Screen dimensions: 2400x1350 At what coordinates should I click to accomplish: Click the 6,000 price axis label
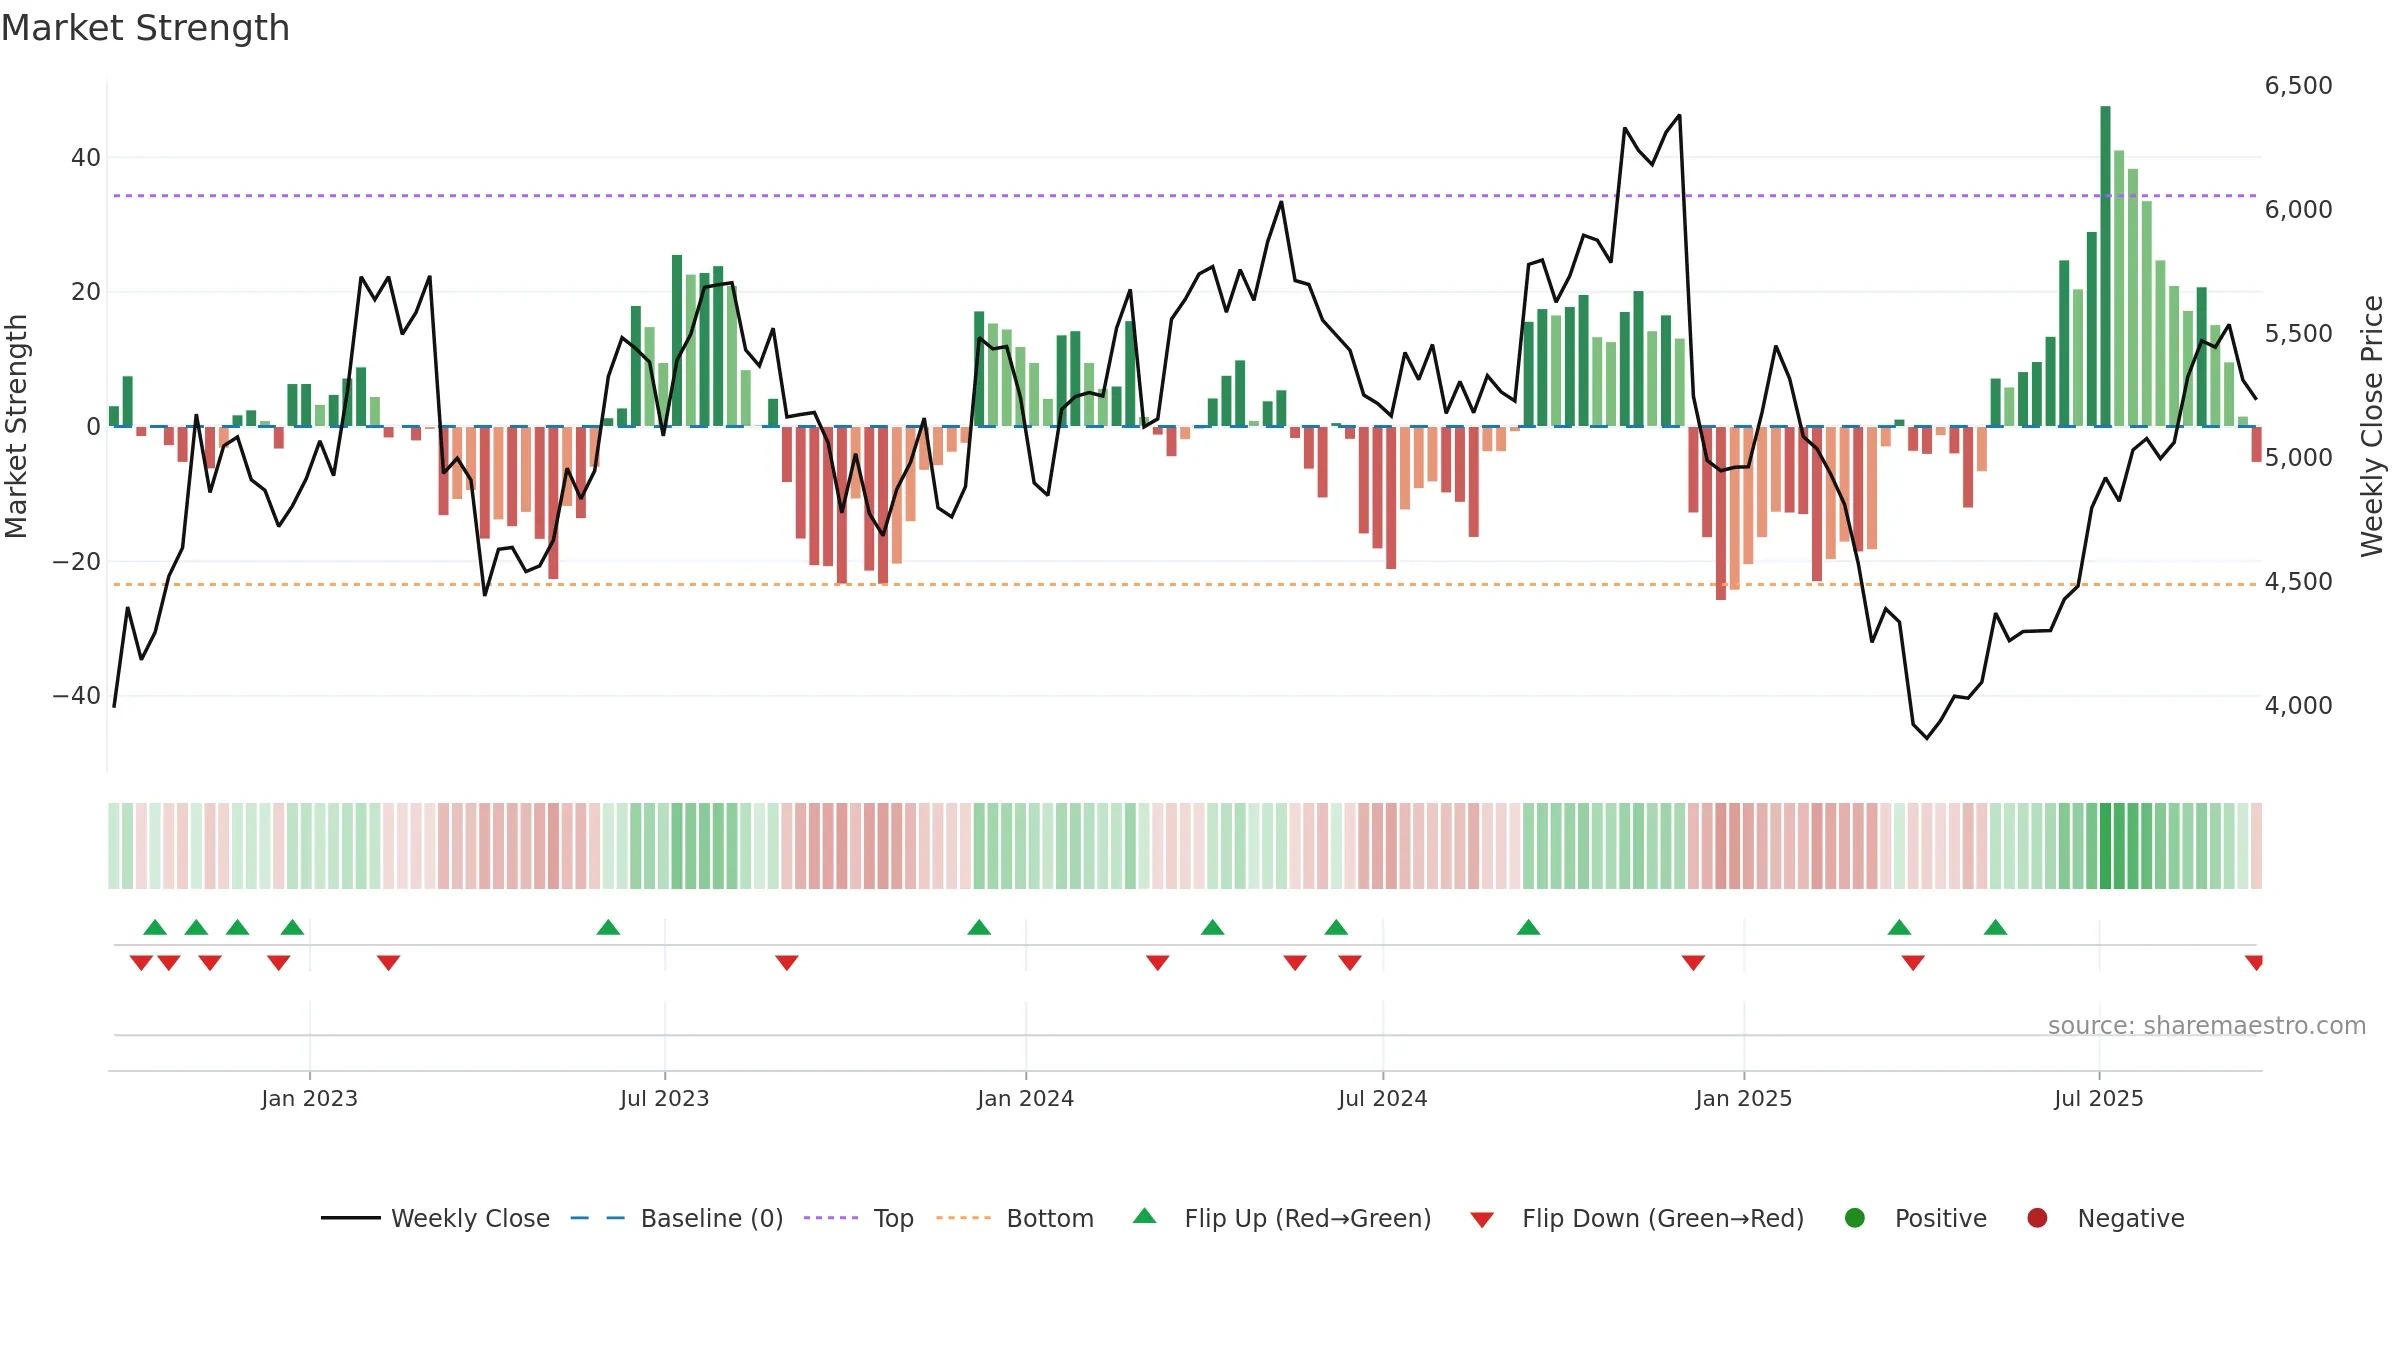point(2299,210)
